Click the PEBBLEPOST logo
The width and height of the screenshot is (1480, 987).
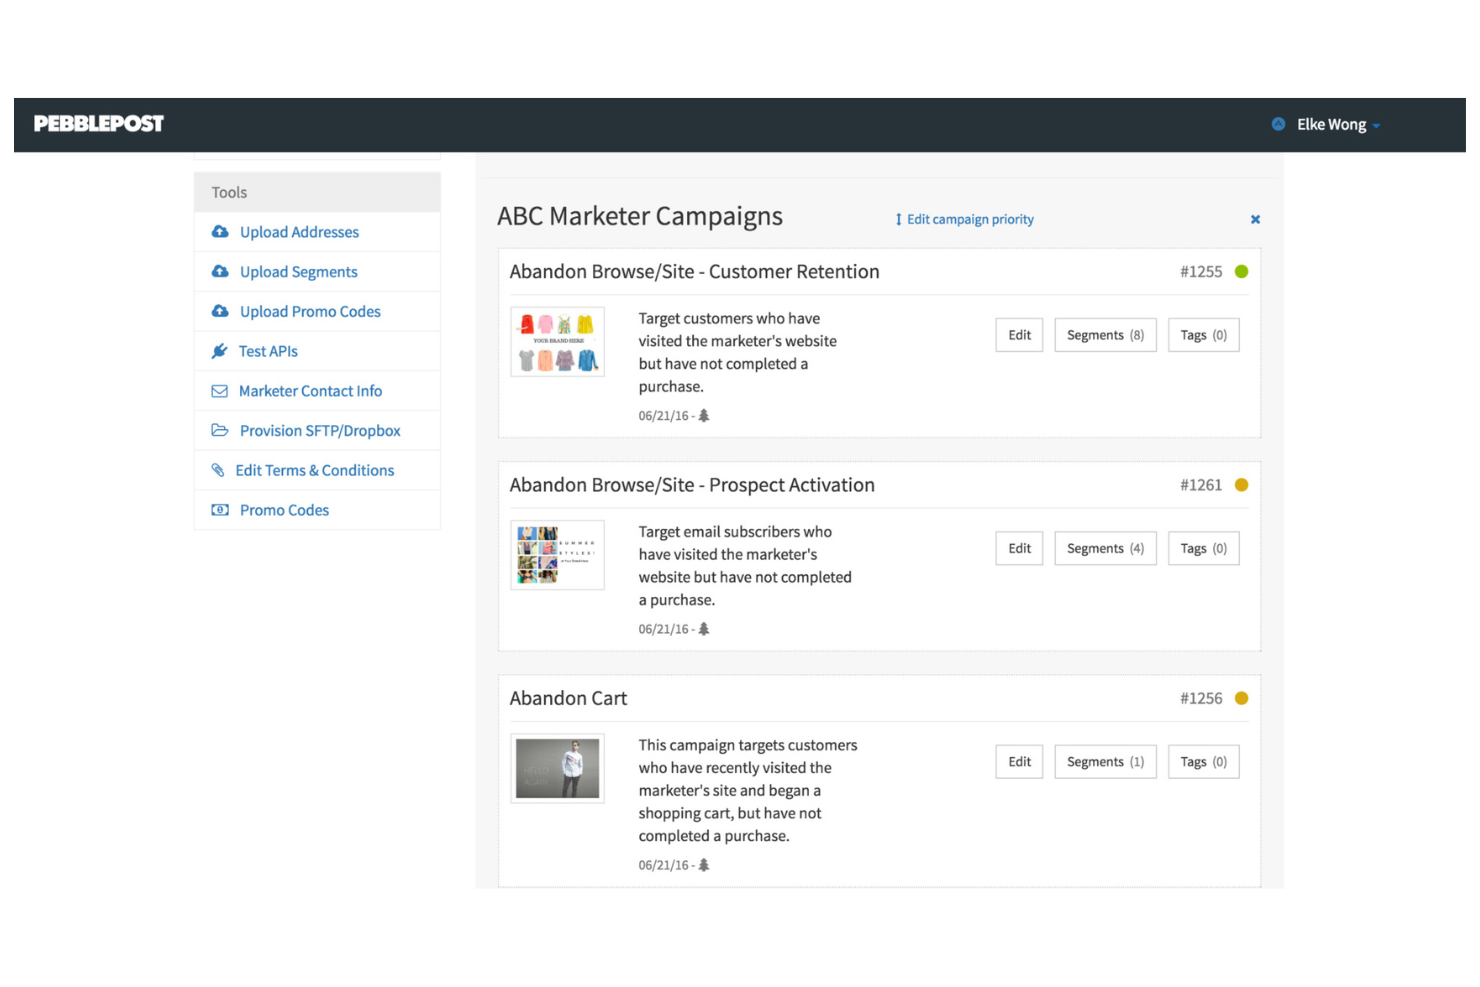click(98, 123)
